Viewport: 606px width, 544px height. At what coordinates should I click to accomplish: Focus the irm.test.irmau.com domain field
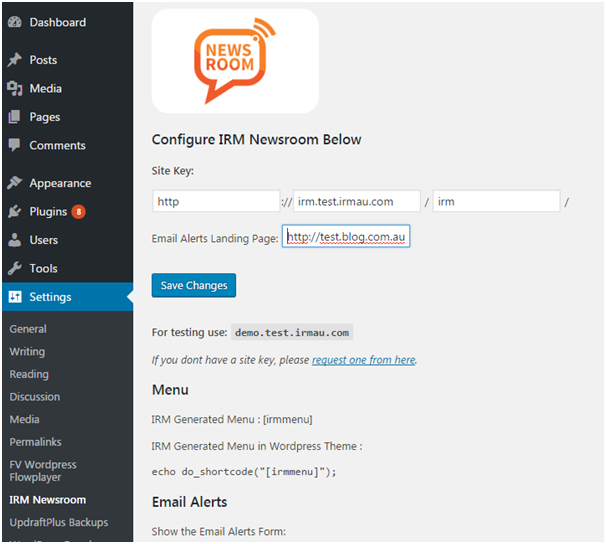(x=357, y=202)
